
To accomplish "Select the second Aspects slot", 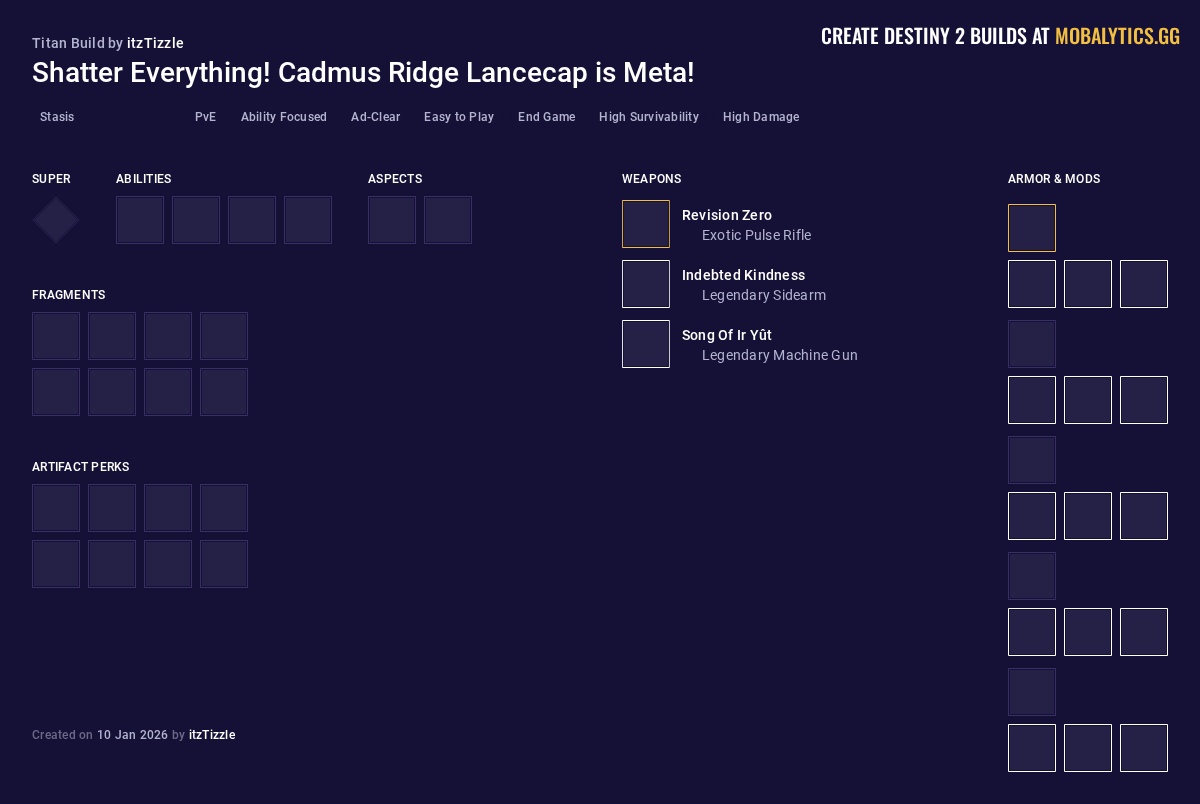I will 448,220.
